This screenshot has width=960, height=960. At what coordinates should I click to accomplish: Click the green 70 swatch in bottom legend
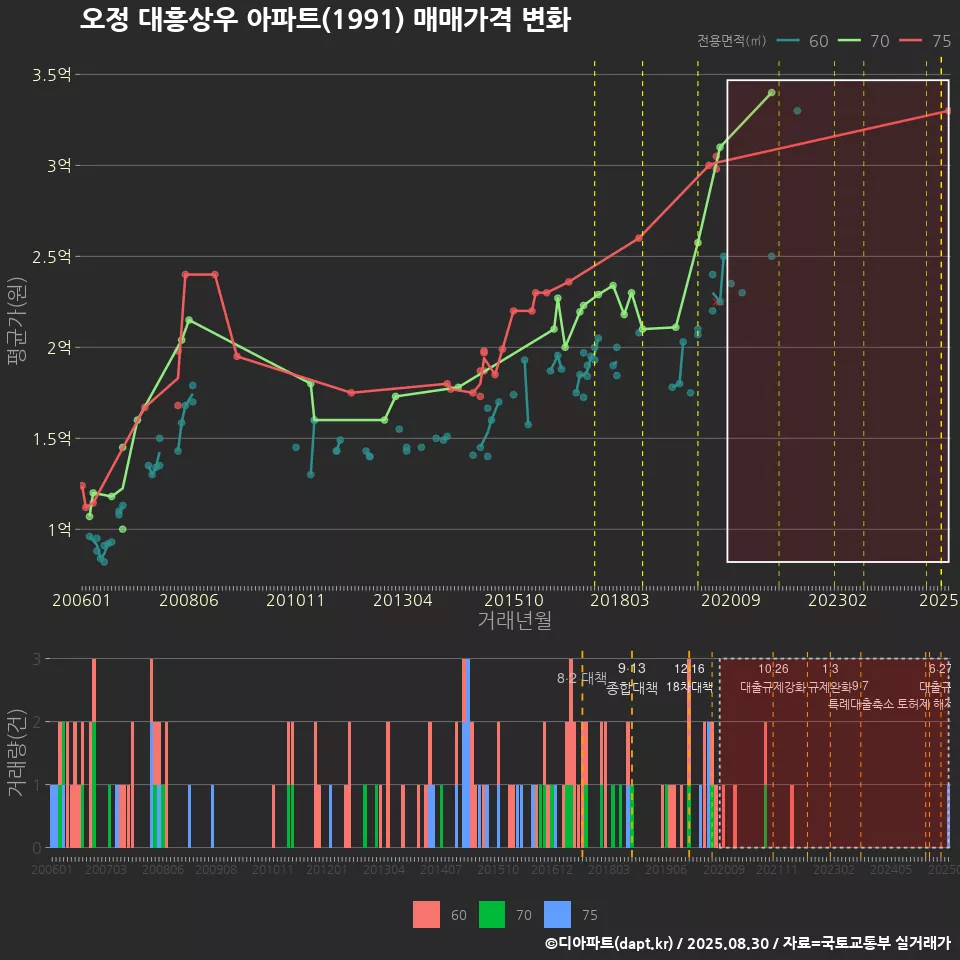point(491,914)
